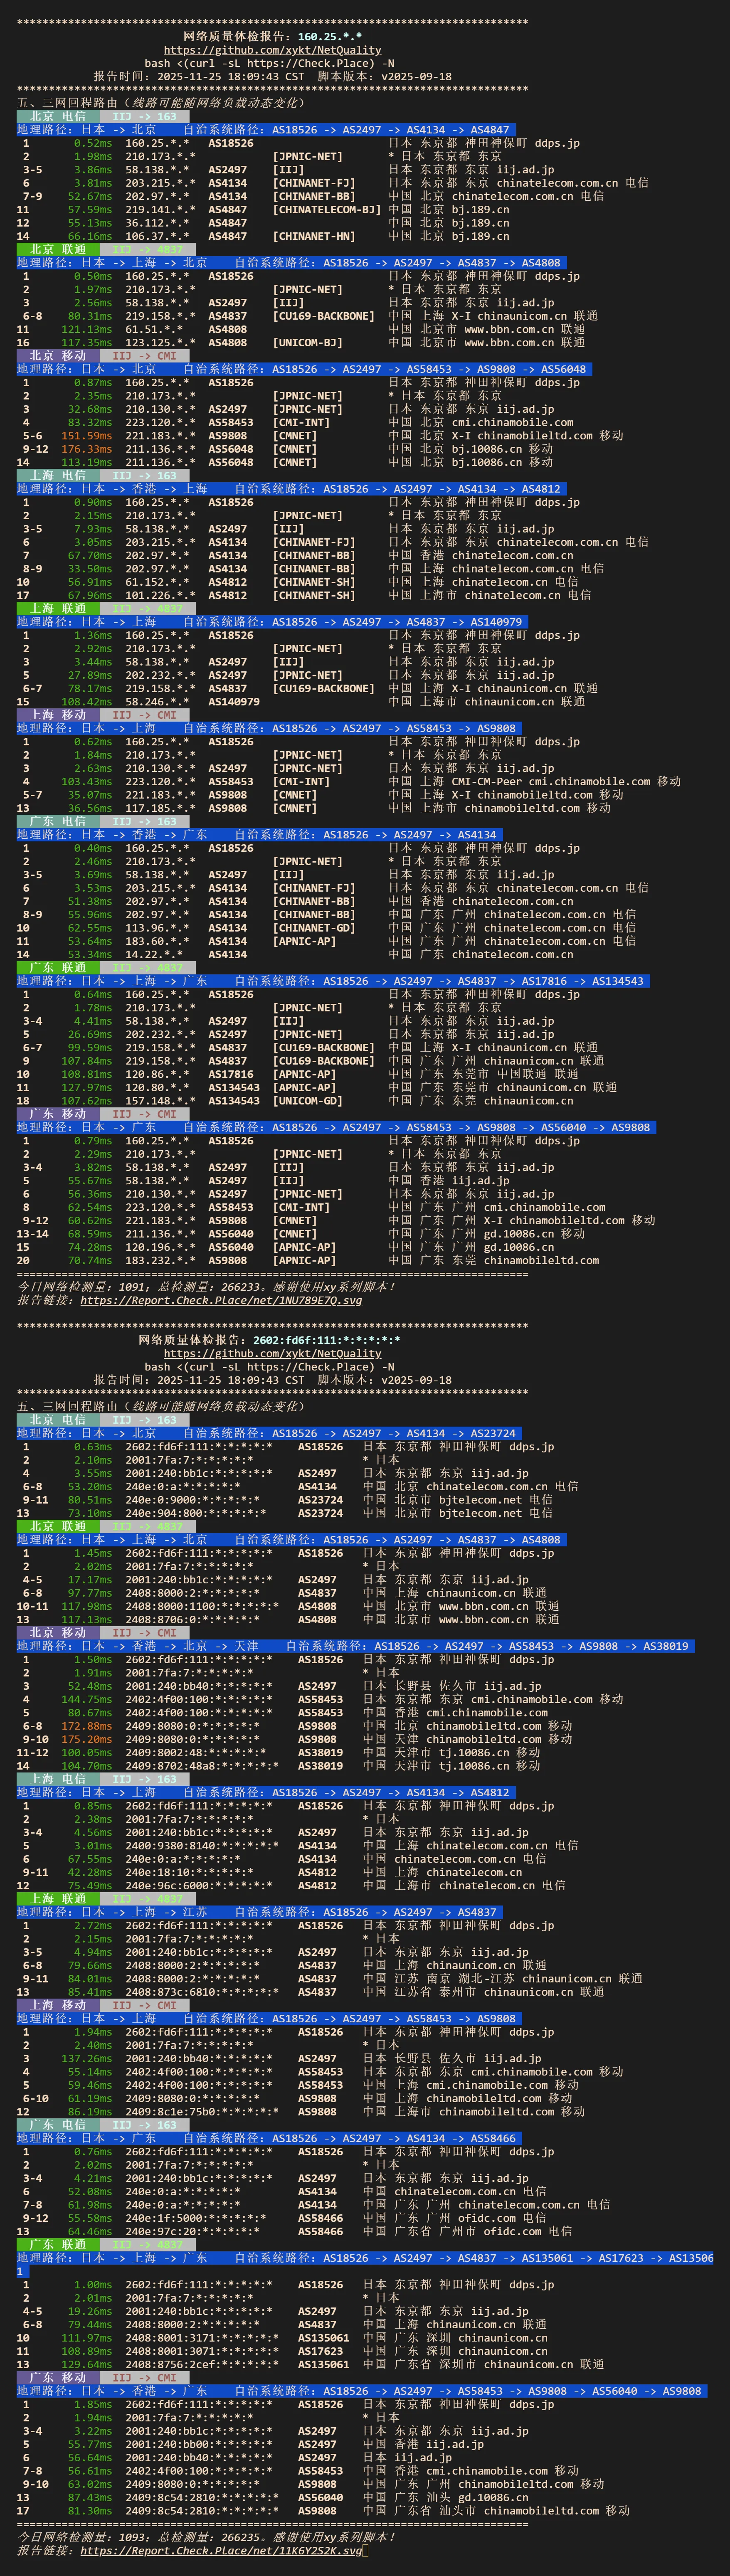Click the summary line showing 总检测量 266233
Viewport: 730px width, 2576px height.
coord(207,1287)
